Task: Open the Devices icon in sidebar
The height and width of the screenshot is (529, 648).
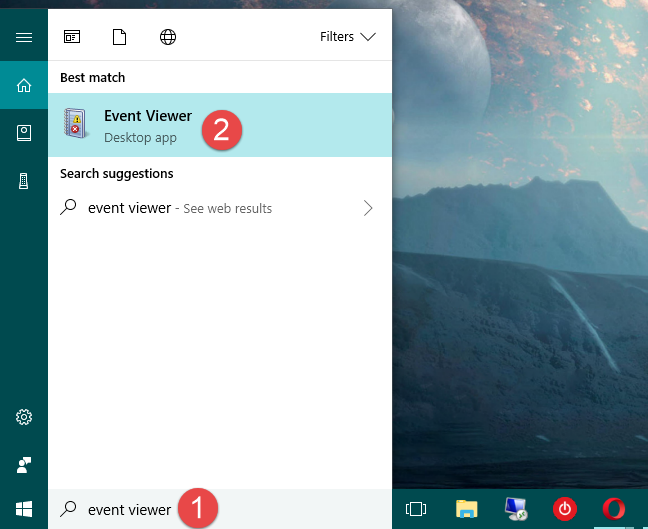Action: click(x=24, y=181)
